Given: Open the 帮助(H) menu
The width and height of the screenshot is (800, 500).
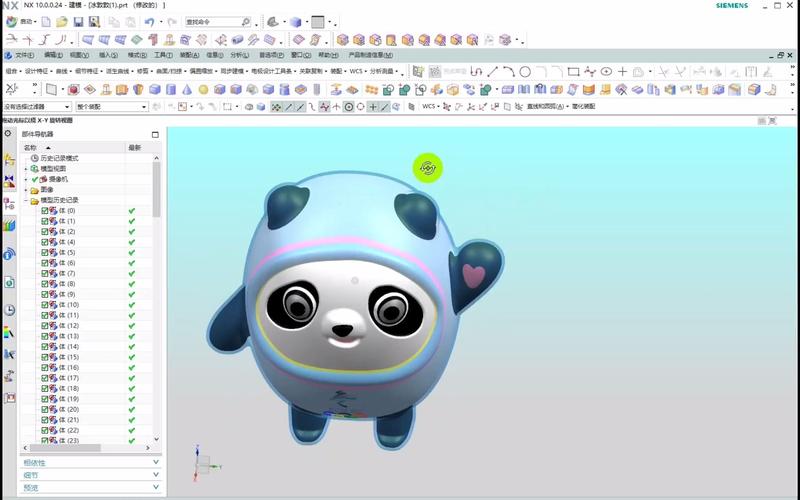Looking at the screenshot, I should (328, 55).
